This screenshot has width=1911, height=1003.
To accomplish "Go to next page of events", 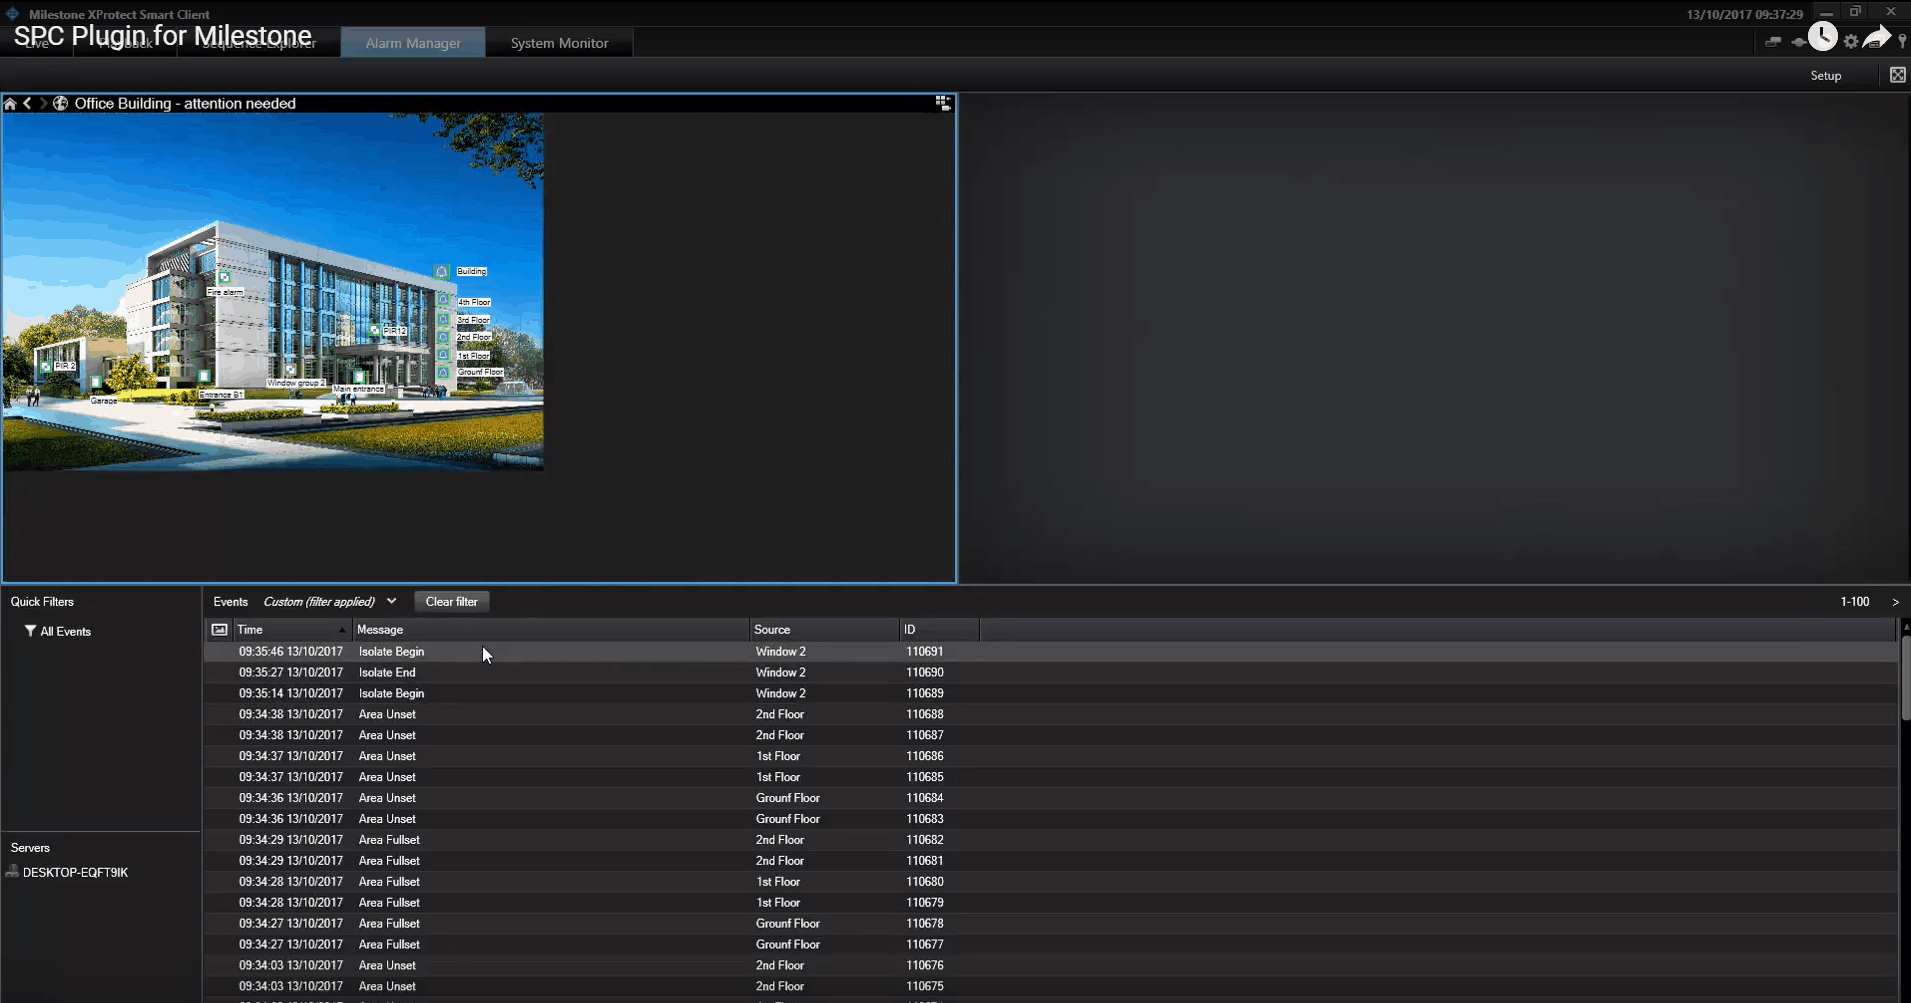I will 1895,602.
